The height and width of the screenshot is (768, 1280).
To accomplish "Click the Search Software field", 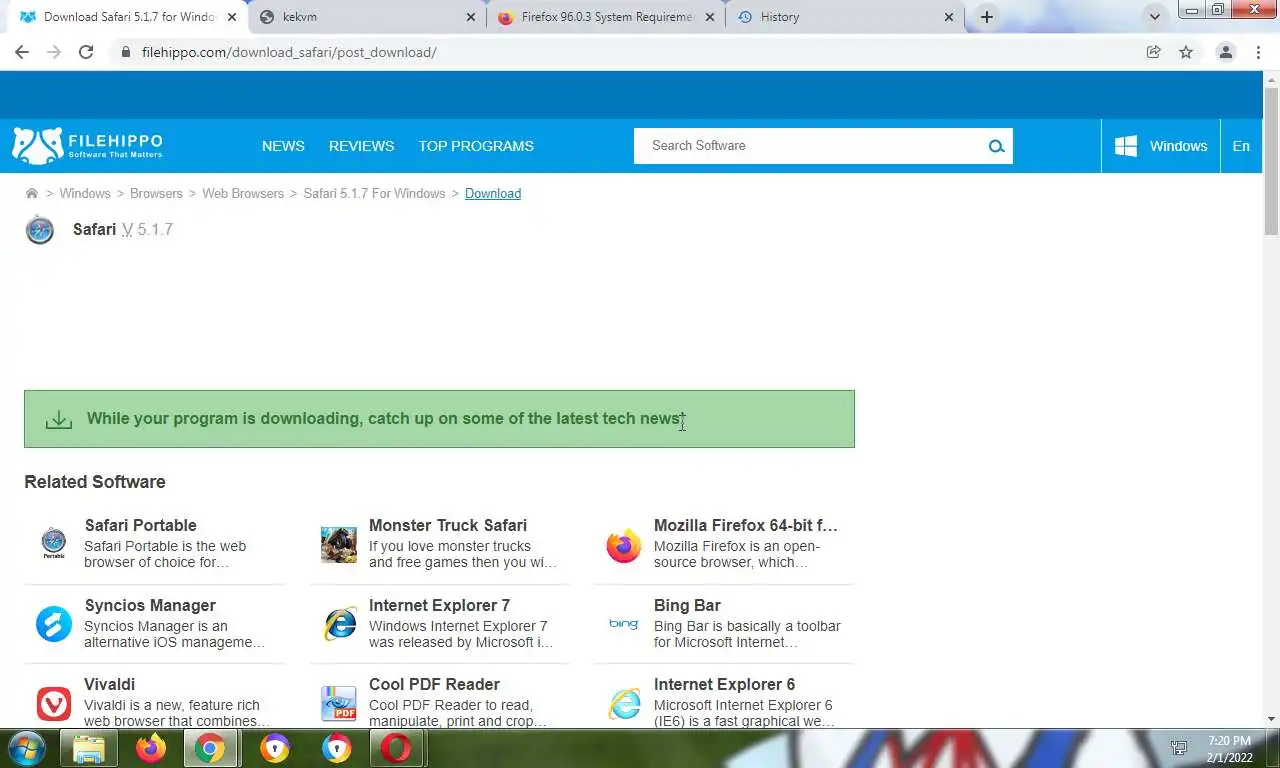I will tap(810, 146).
